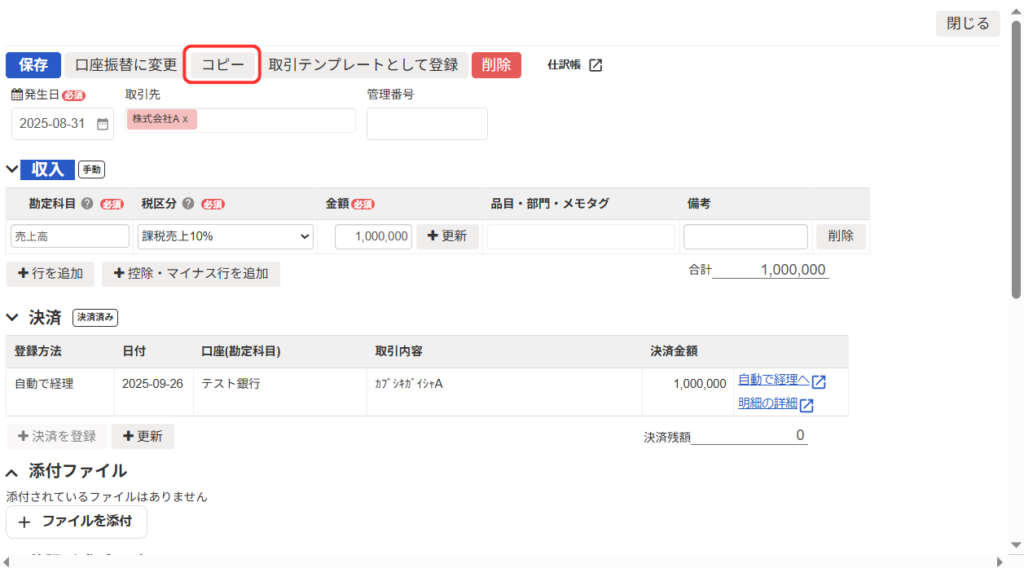
Task: Click 取引テンプレートとして登録 button
Action: tap(364, 65)
